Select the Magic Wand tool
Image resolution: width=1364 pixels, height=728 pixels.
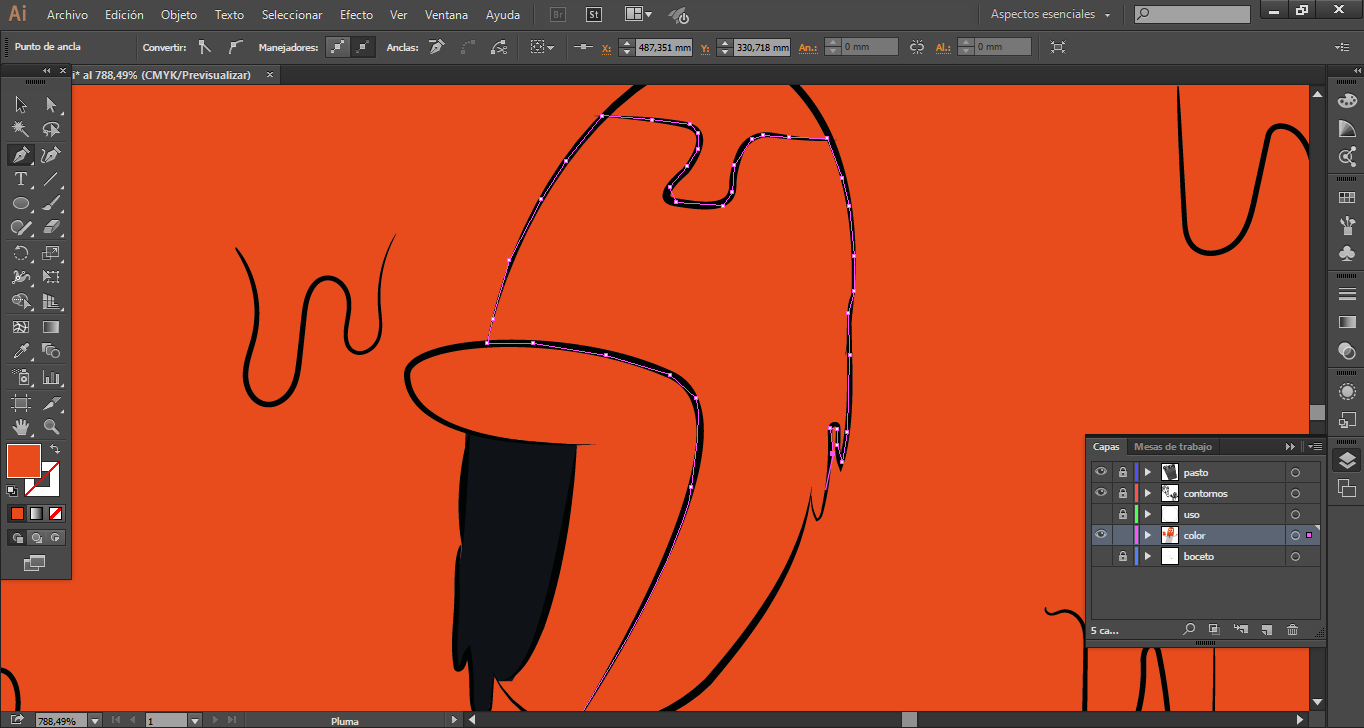(x=20, y=129)
